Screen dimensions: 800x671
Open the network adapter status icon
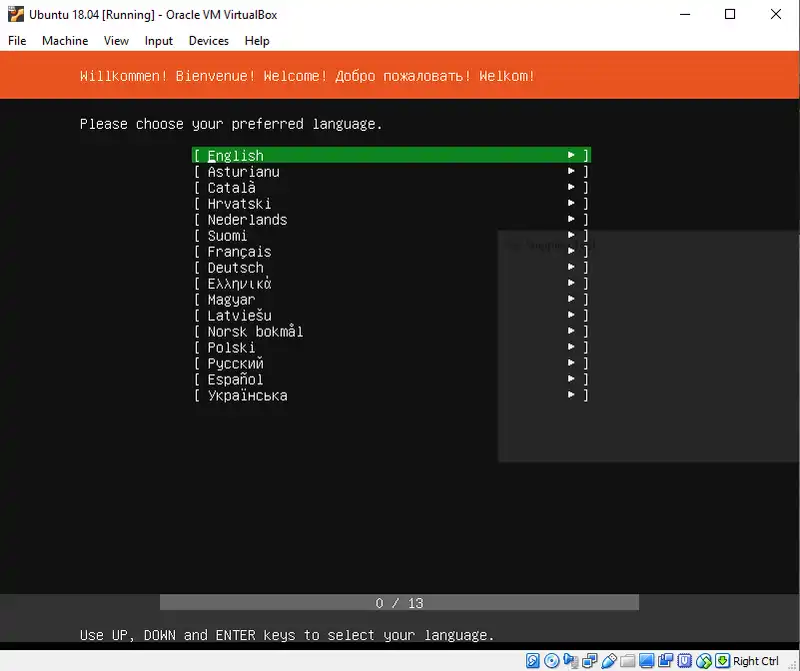(589, 661)
